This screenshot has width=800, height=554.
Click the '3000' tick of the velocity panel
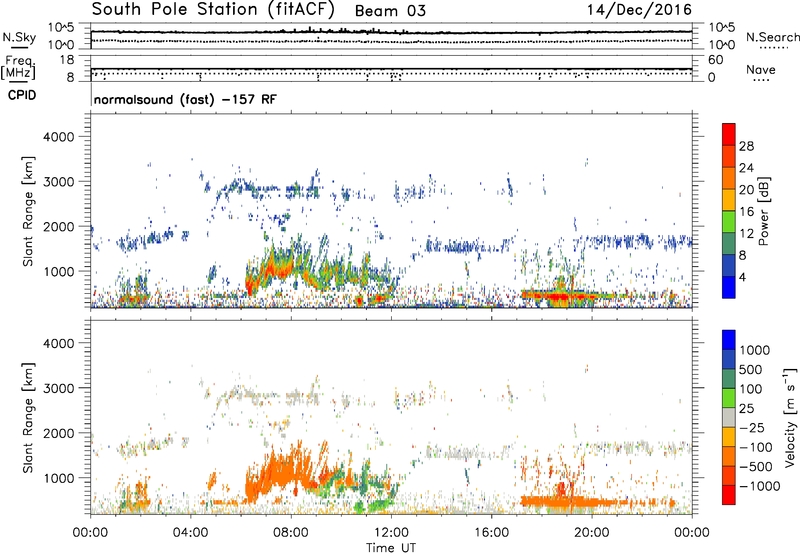pos(59,388)
